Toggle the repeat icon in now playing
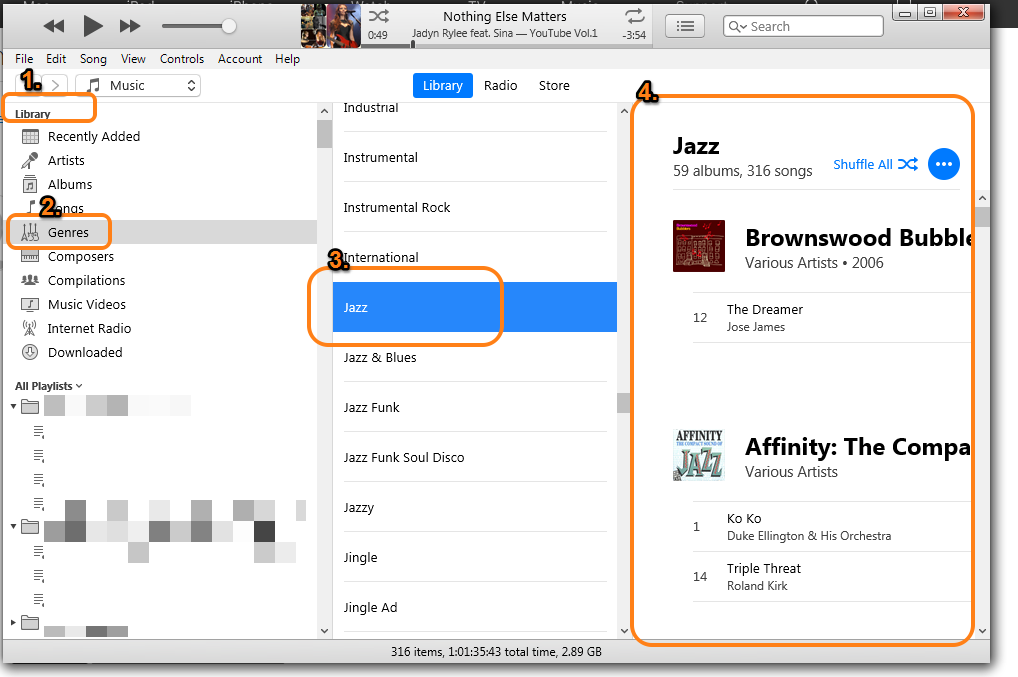Screen dimensions: 1018x677 634,16
